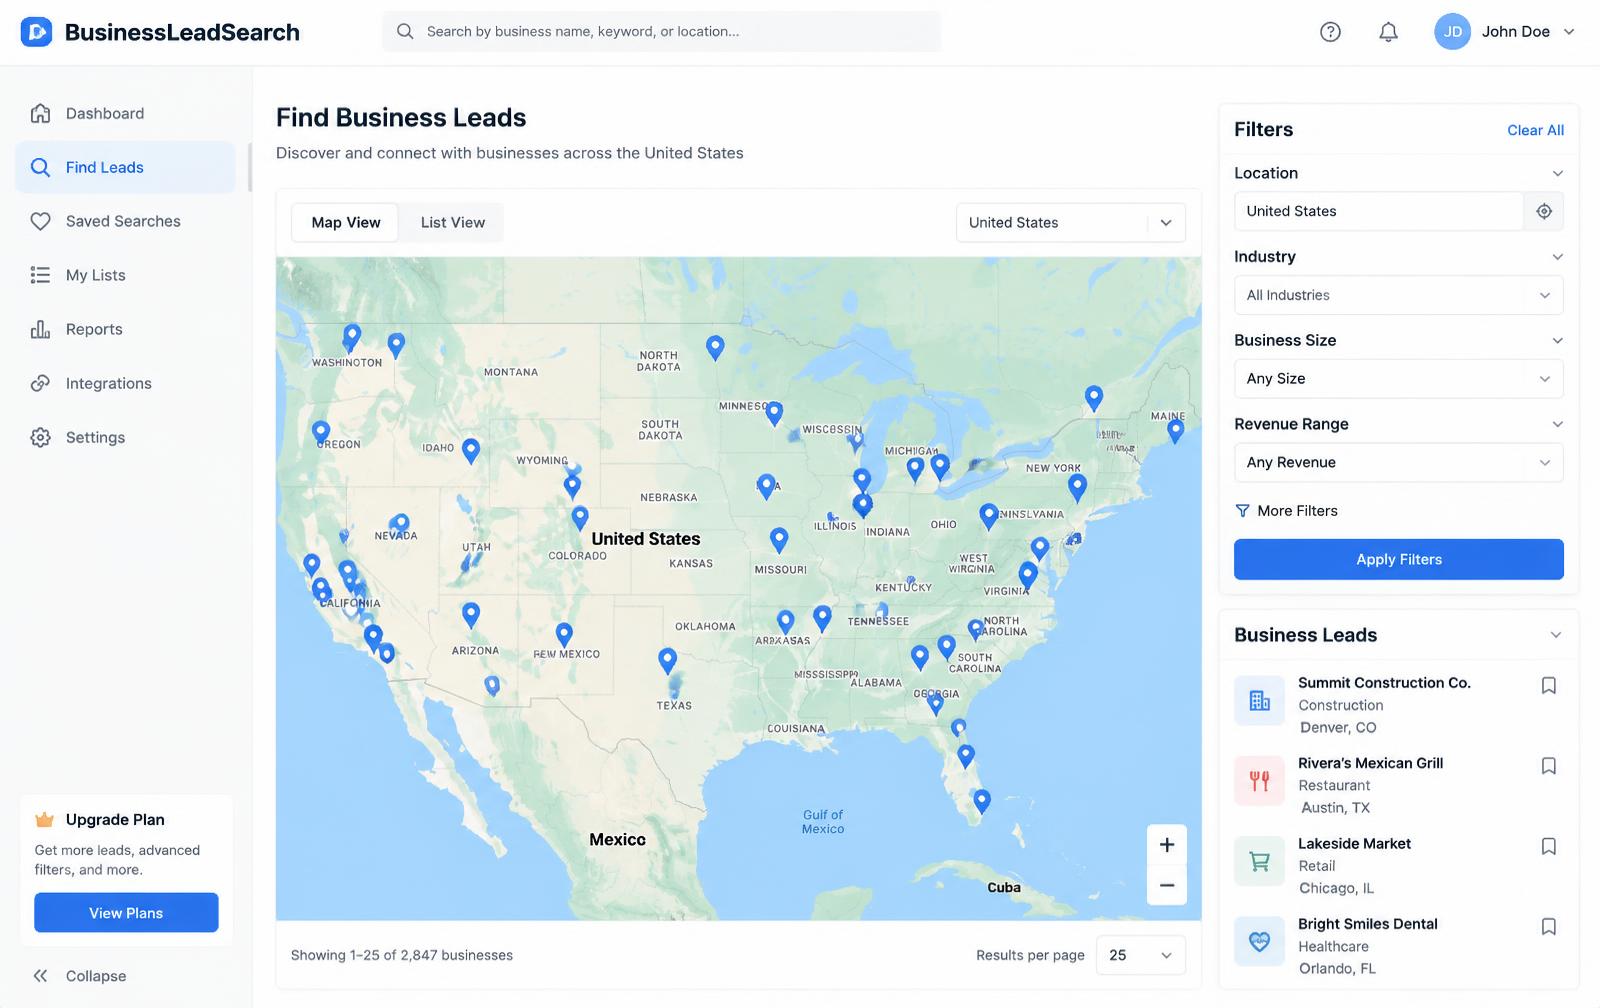Click Clear All filters link
This screenshot has height=1008, width=1600.
click(x=1535, y=130)
